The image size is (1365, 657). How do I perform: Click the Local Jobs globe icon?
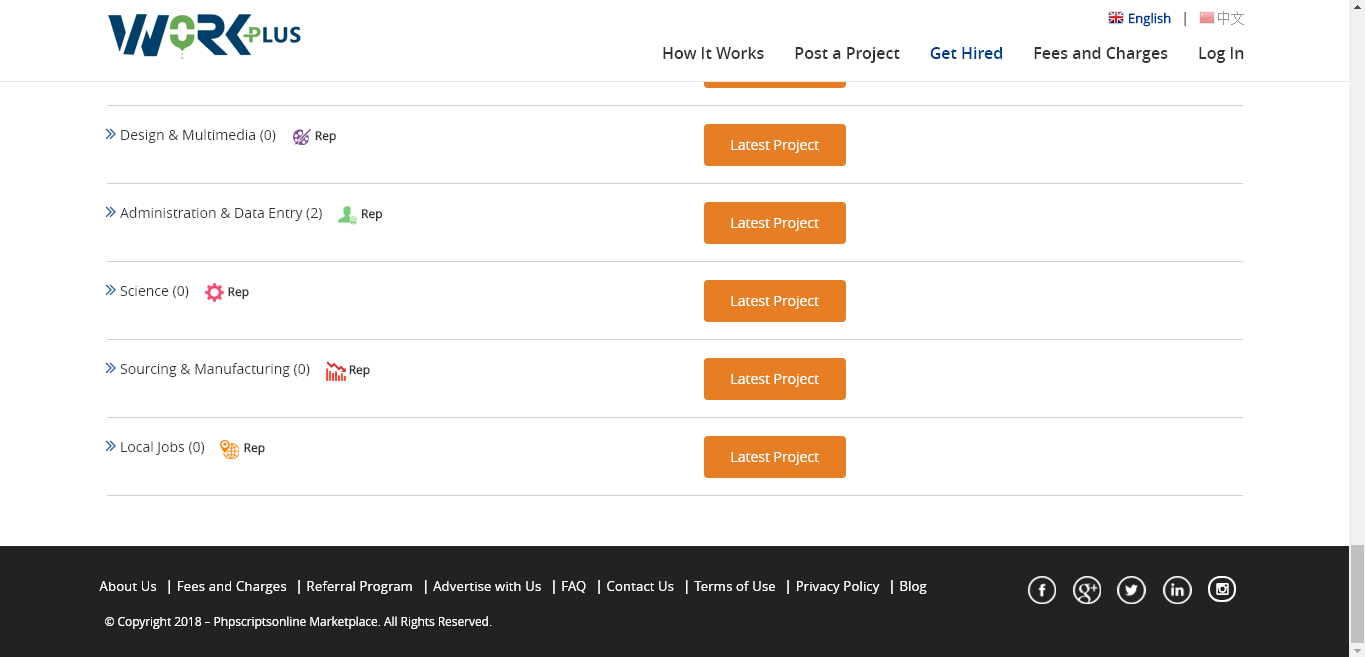(x=230, y=449)
